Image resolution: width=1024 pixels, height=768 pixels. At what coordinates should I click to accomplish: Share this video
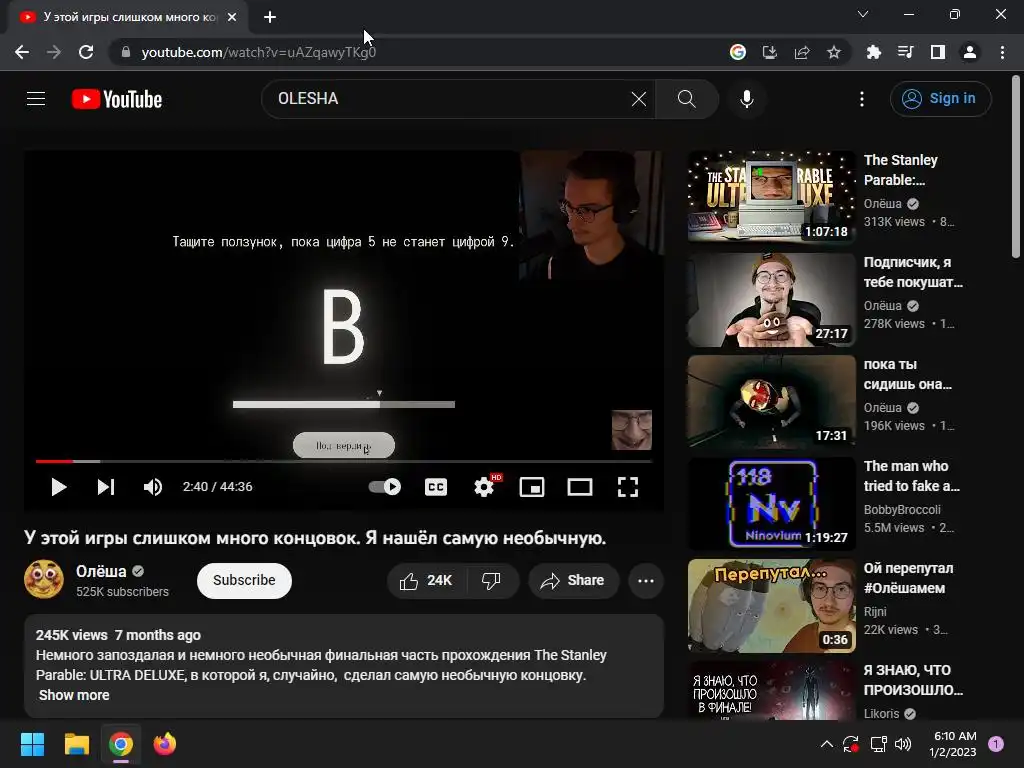pyautogui.click(x=573, y=581)
